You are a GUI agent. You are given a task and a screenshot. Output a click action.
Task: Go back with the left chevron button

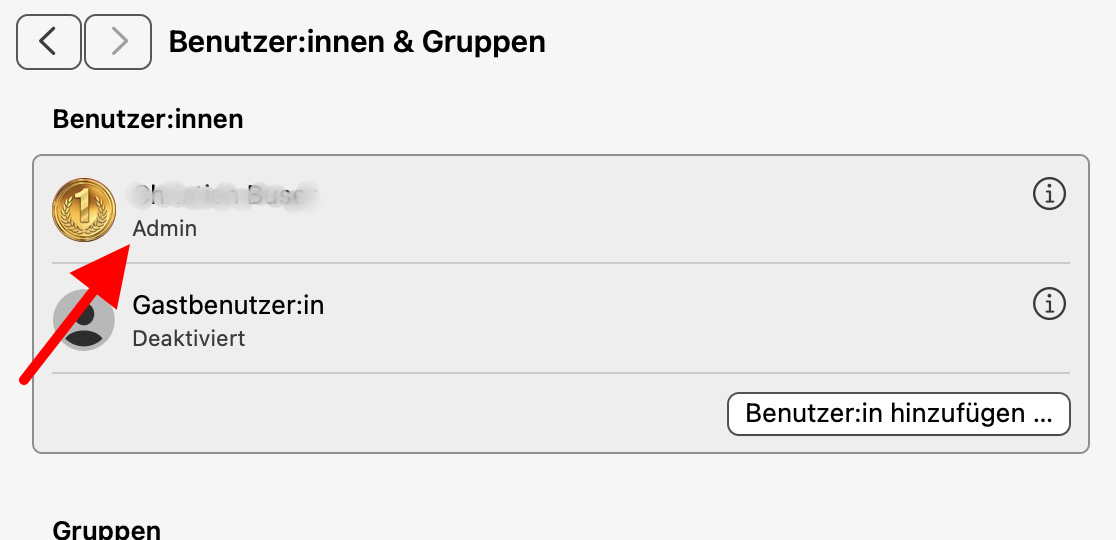[x=49, y=41]
